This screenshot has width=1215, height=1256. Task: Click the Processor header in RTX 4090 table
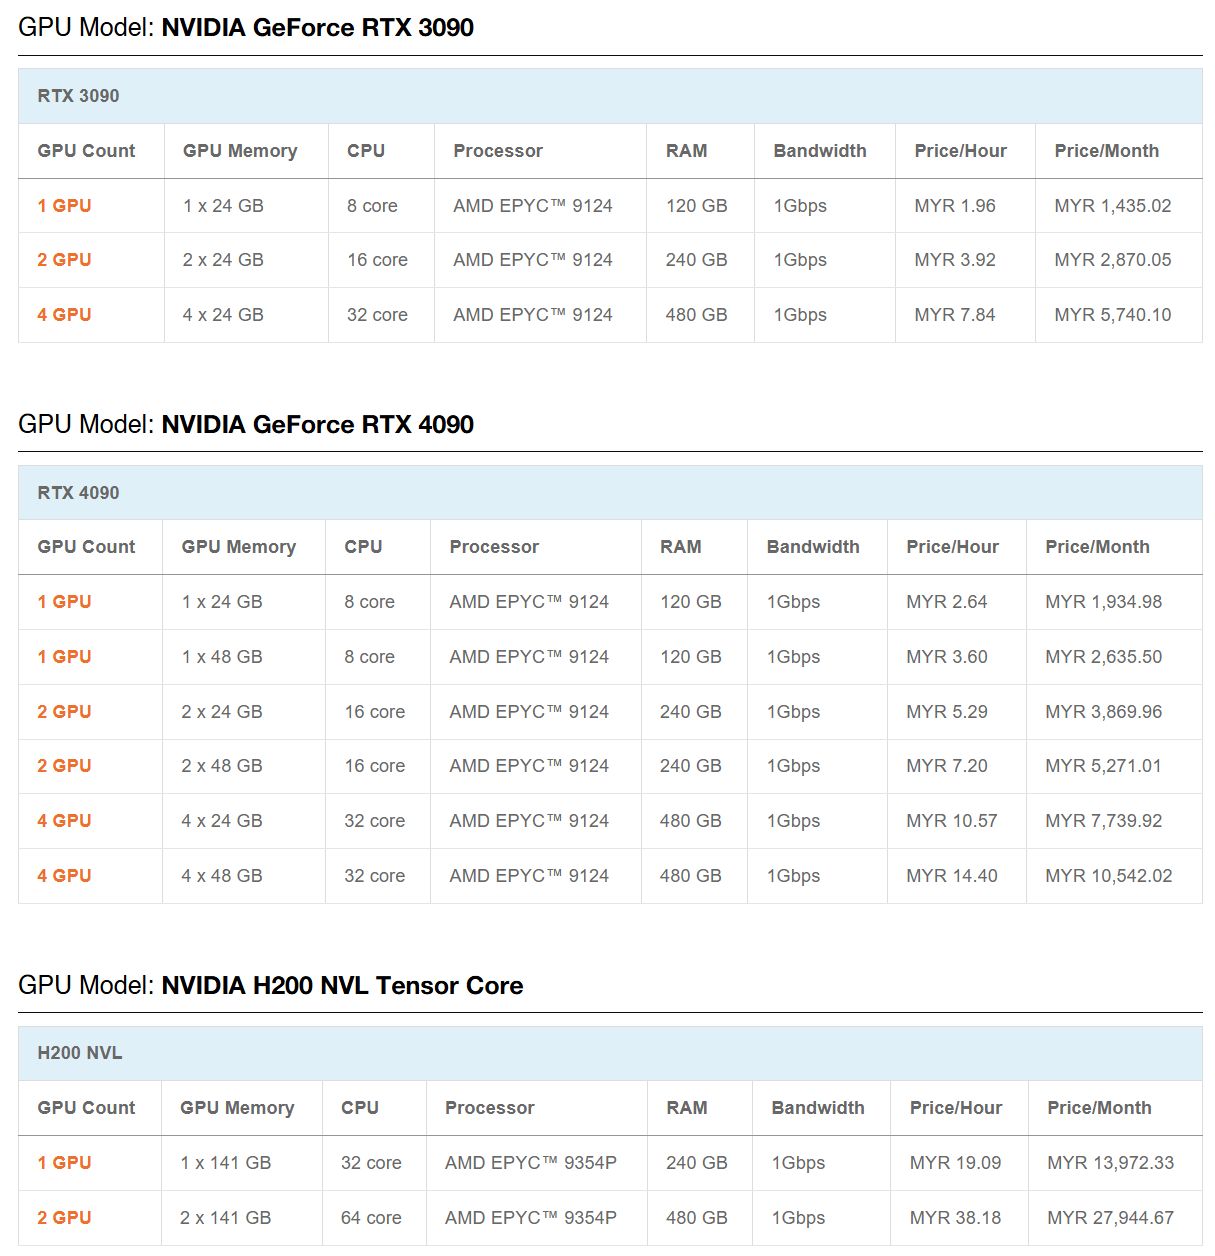point(494,547)
